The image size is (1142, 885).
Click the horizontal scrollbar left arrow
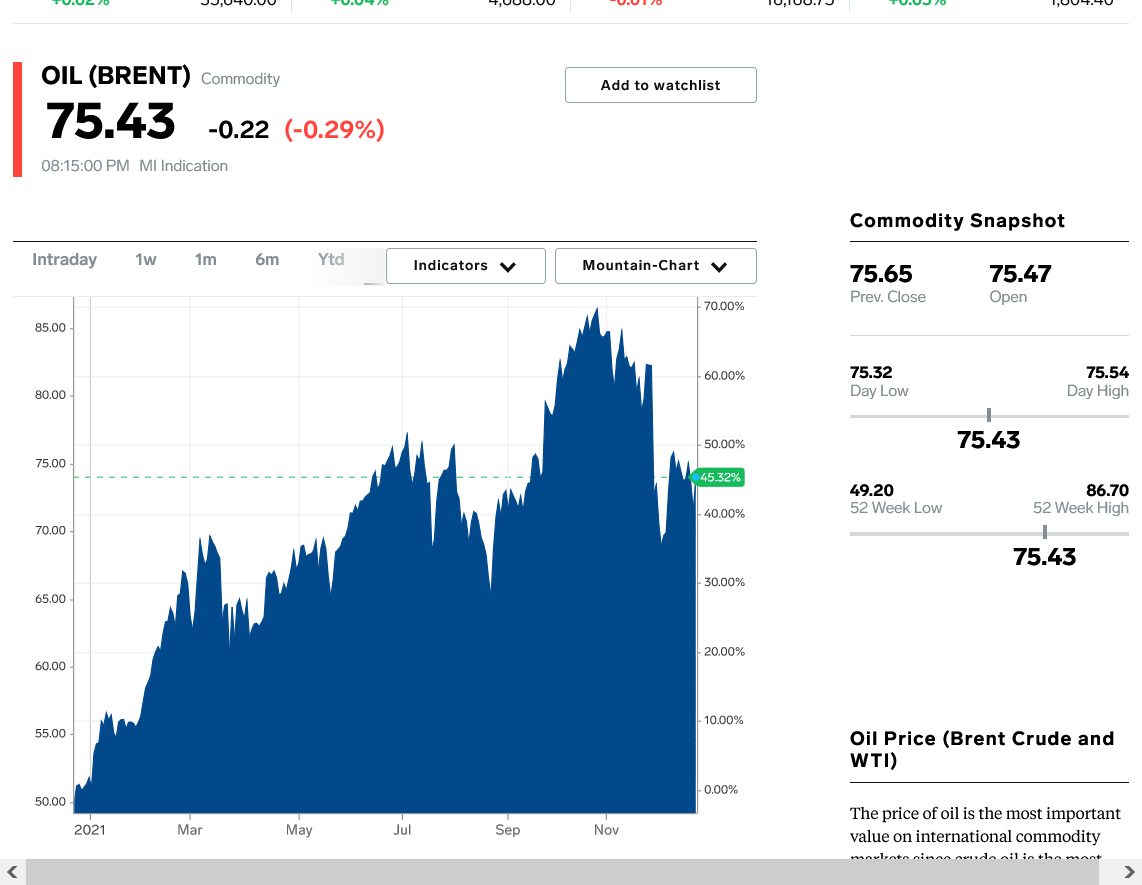coord(12,872)
